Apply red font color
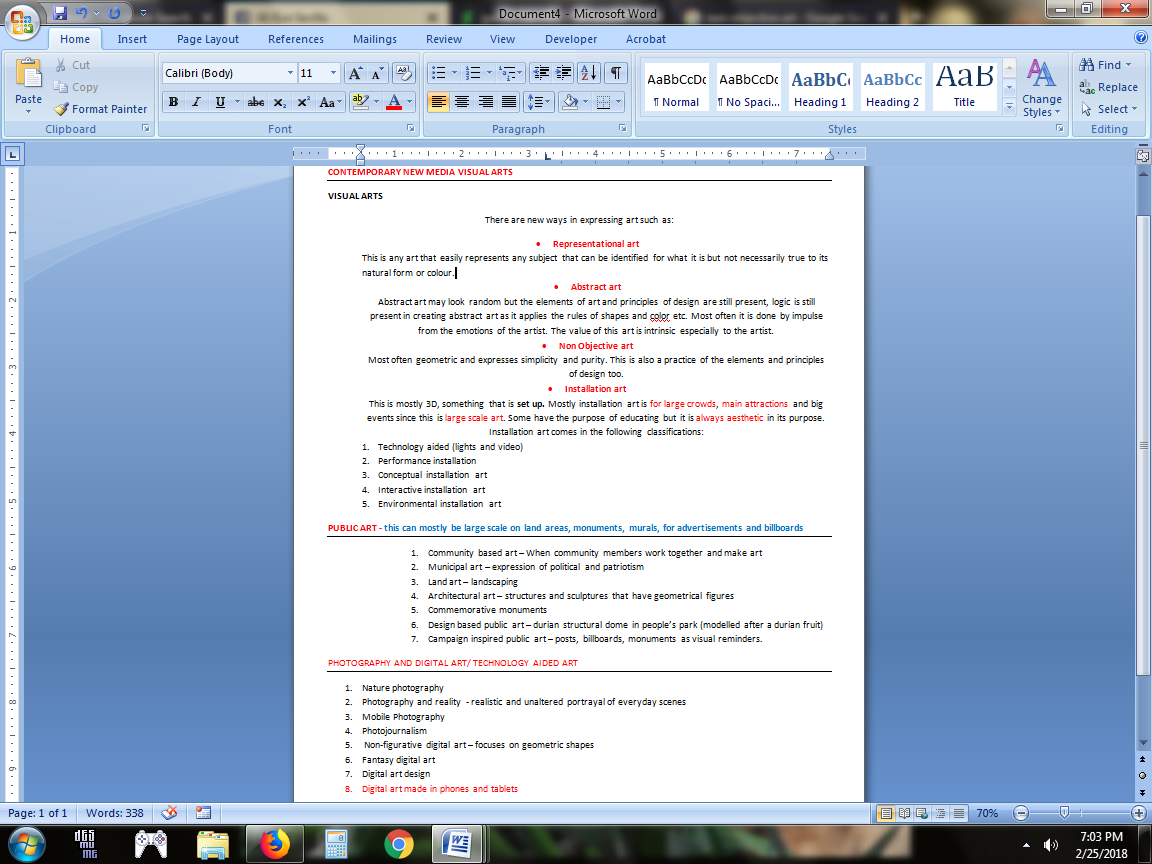1152x864 pixels. pos(394,102)
